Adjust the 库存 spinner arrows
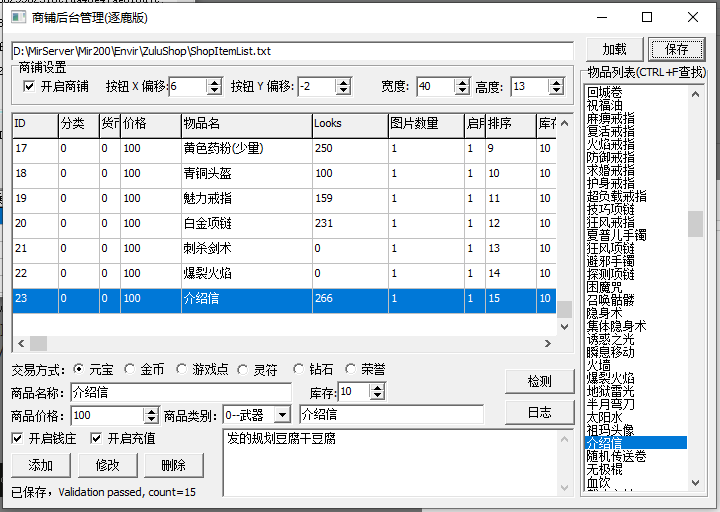The height and width of the screenshot is (512, 720). coord(377,392)
